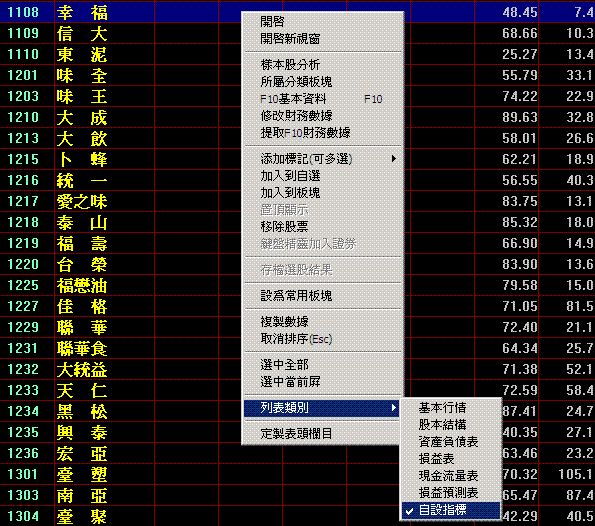
Task: Select 損益預測表 option
Action: click(x=451, y=493)
